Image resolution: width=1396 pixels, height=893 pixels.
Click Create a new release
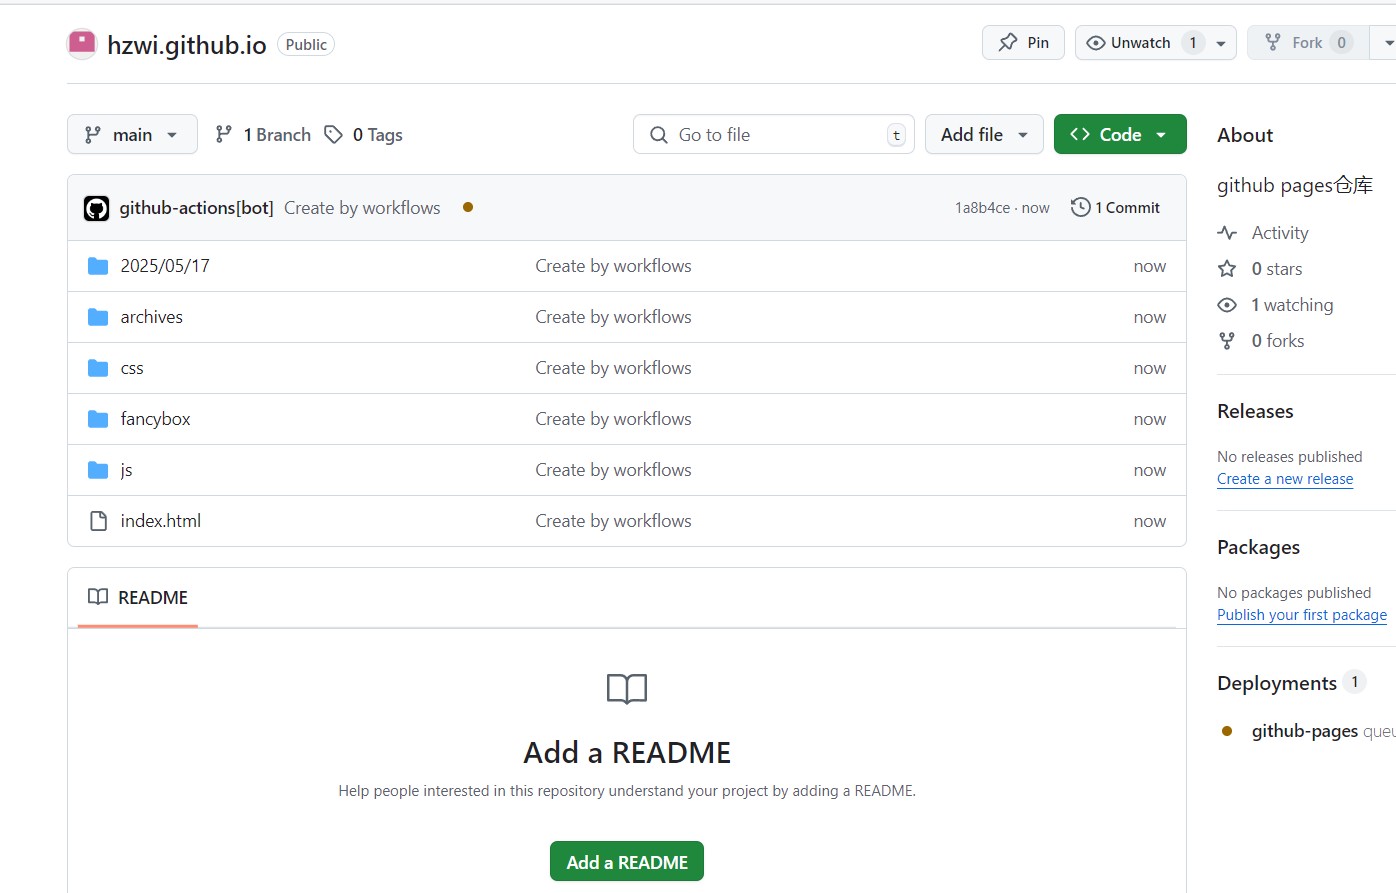point(1285,479)
